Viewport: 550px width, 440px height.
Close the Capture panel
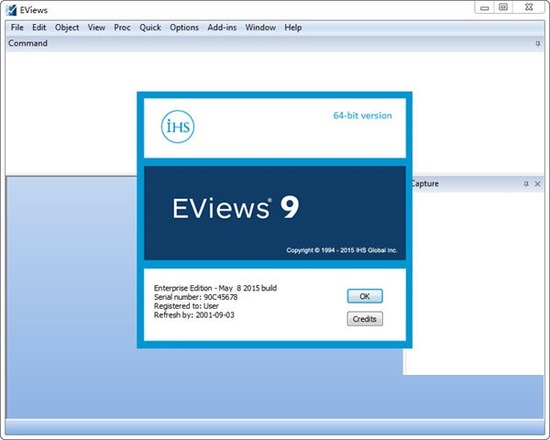click(x=537, y=184)
